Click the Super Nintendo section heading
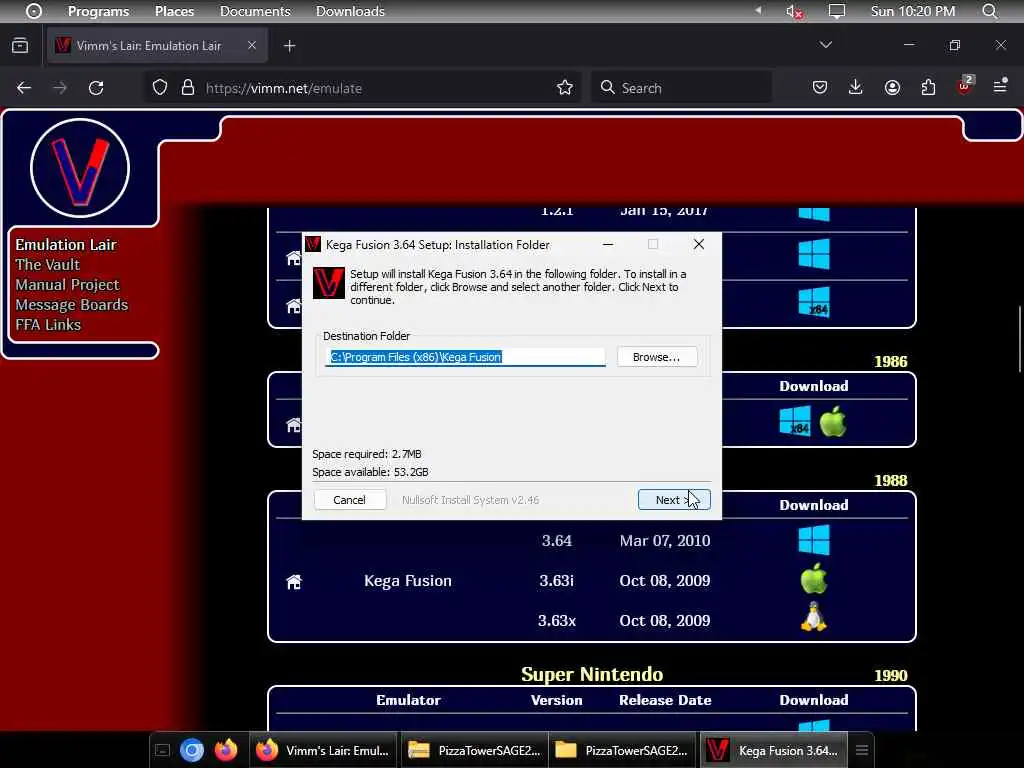Image resolution: width=1024 pixels, height=768 pixels. (x=592, y=674)
